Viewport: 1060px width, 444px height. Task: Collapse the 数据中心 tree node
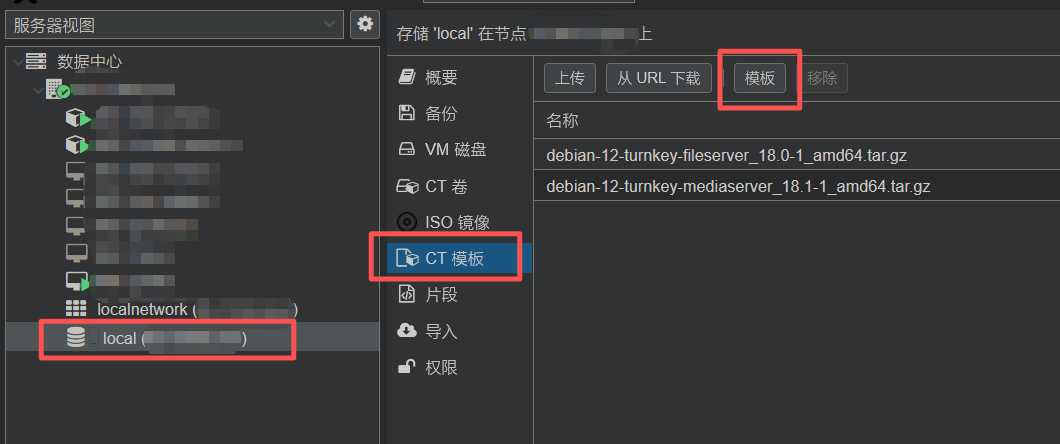click(x=16, y=62)
